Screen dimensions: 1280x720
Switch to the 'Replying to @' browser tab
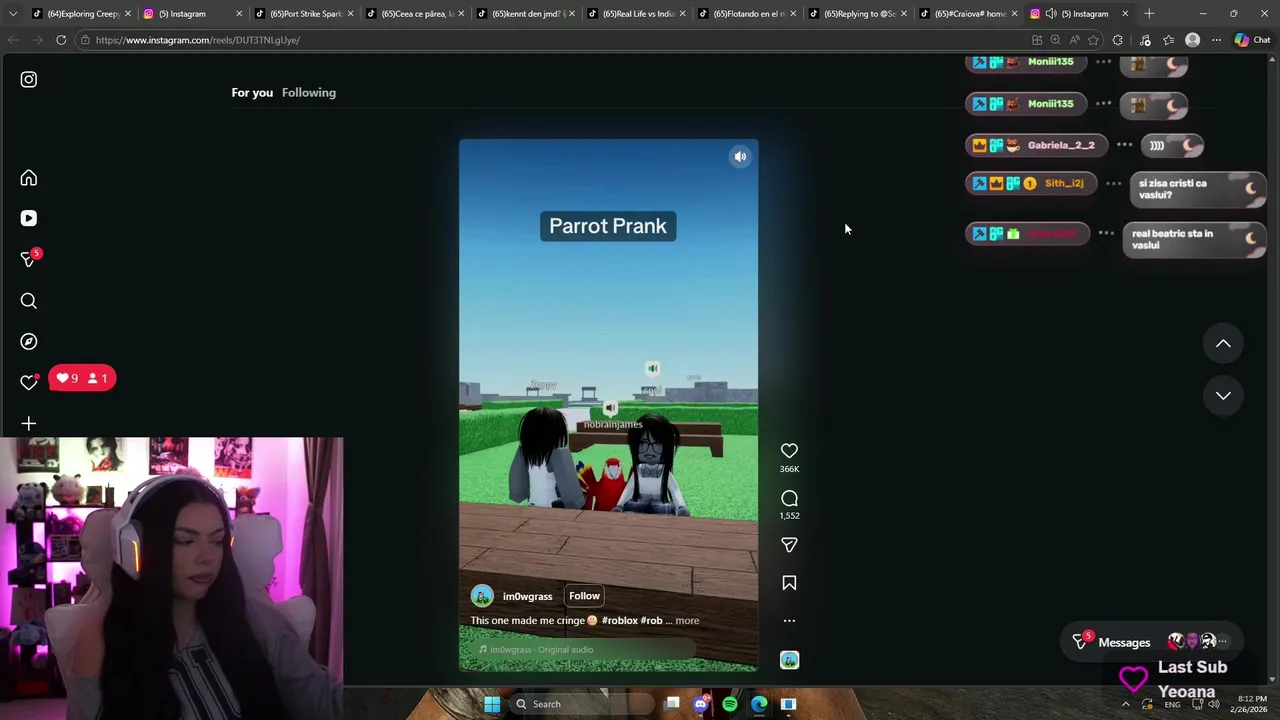[859, 14]
